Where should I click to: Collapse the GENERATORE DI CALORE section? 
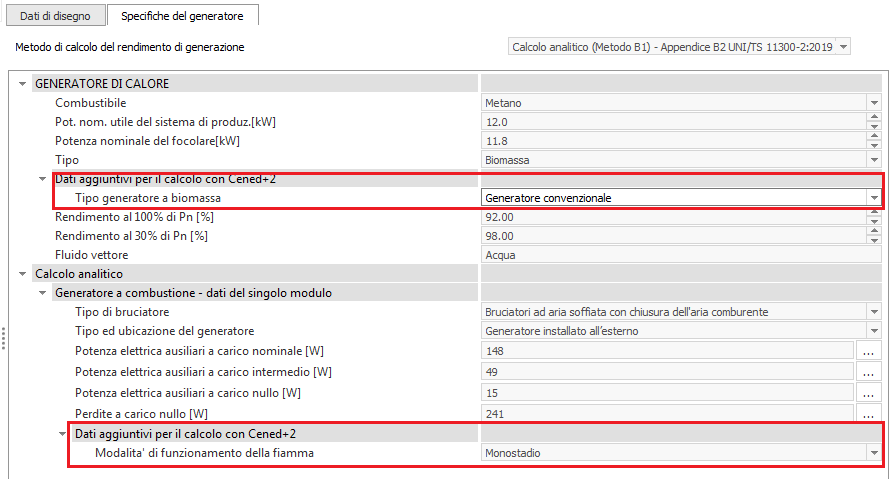point(23,84)
